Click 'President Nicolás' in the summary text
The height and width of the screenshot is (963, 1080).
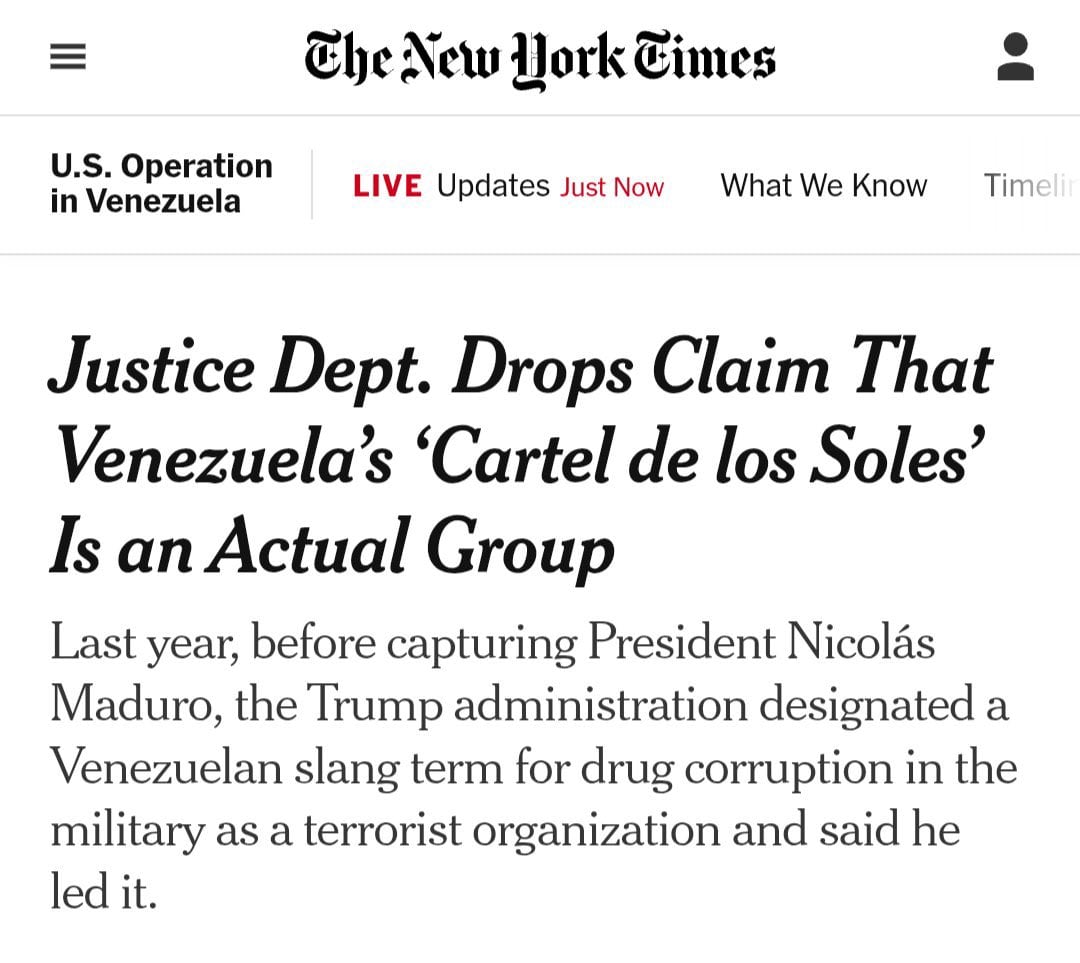761,643
